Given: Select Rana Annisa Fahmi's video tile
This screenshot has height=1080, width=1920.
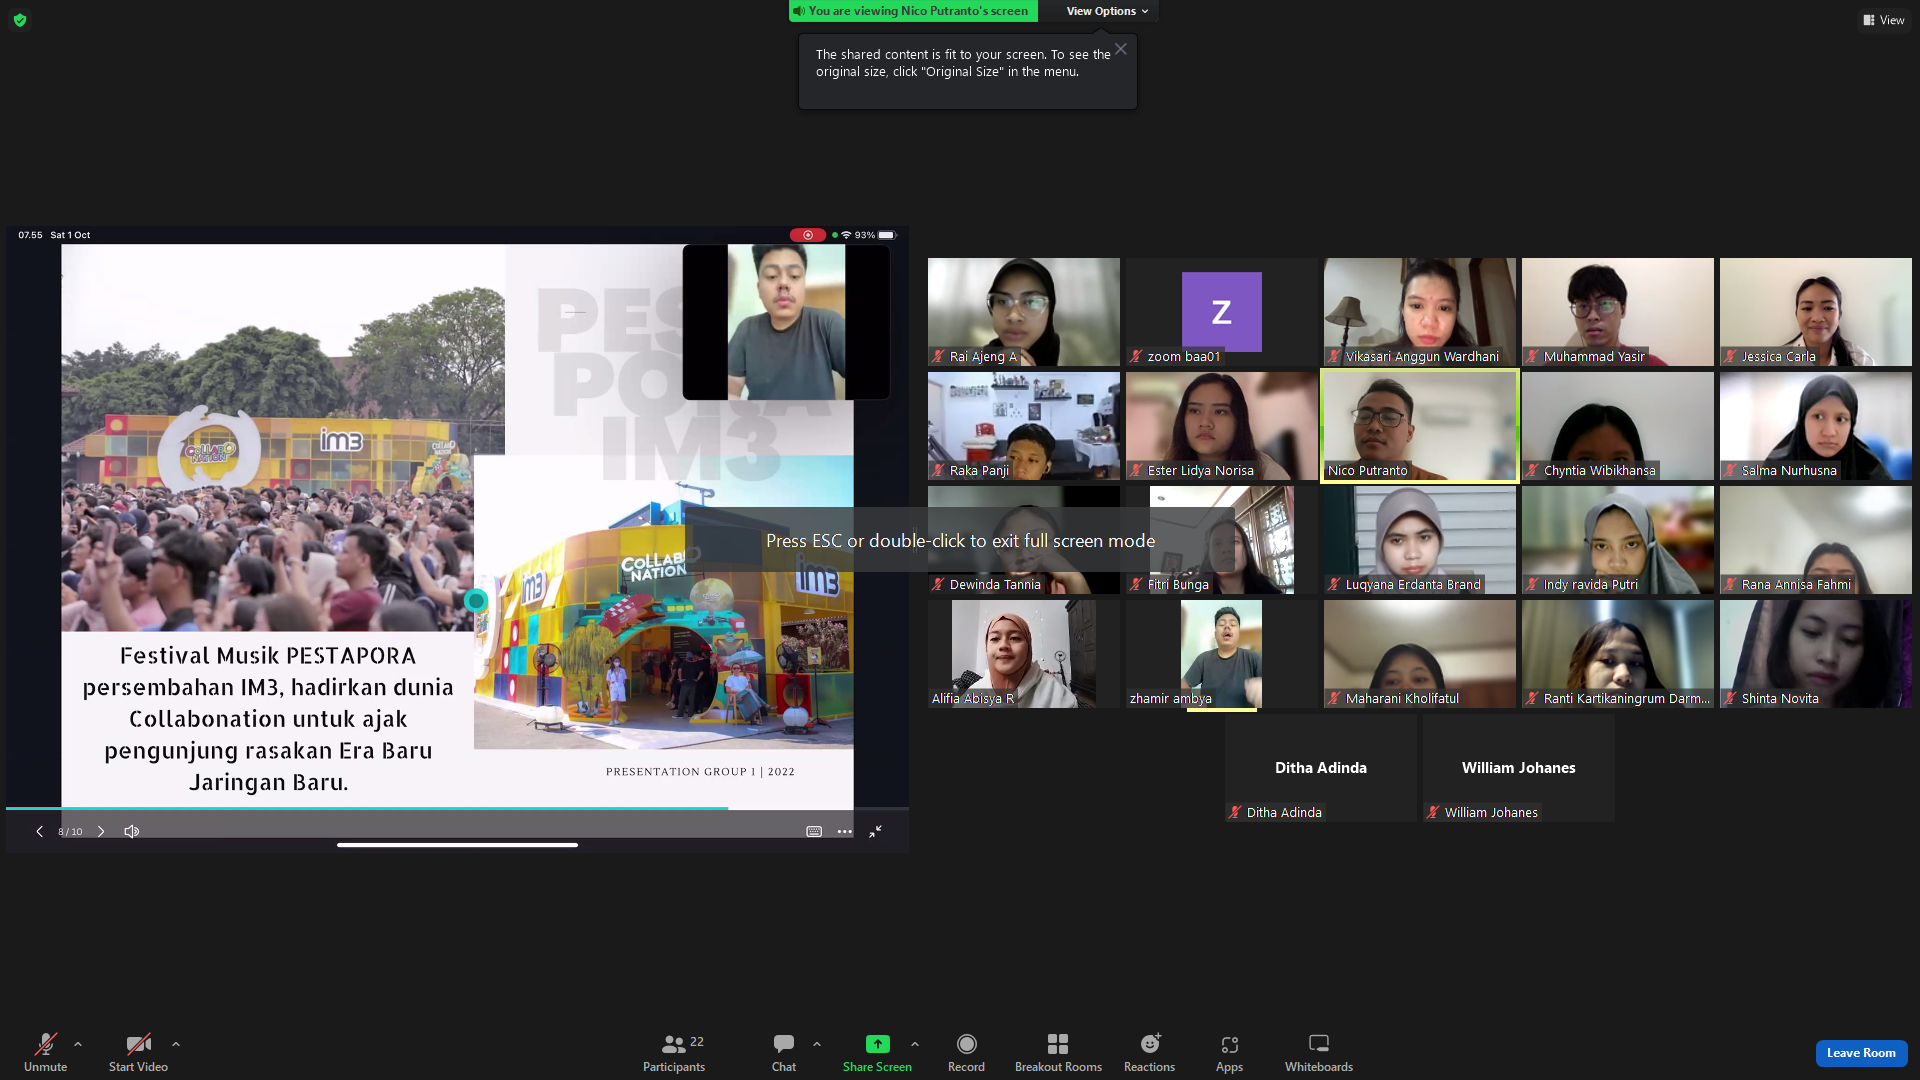Looking at the screenshot, I should pos(1816,540).
